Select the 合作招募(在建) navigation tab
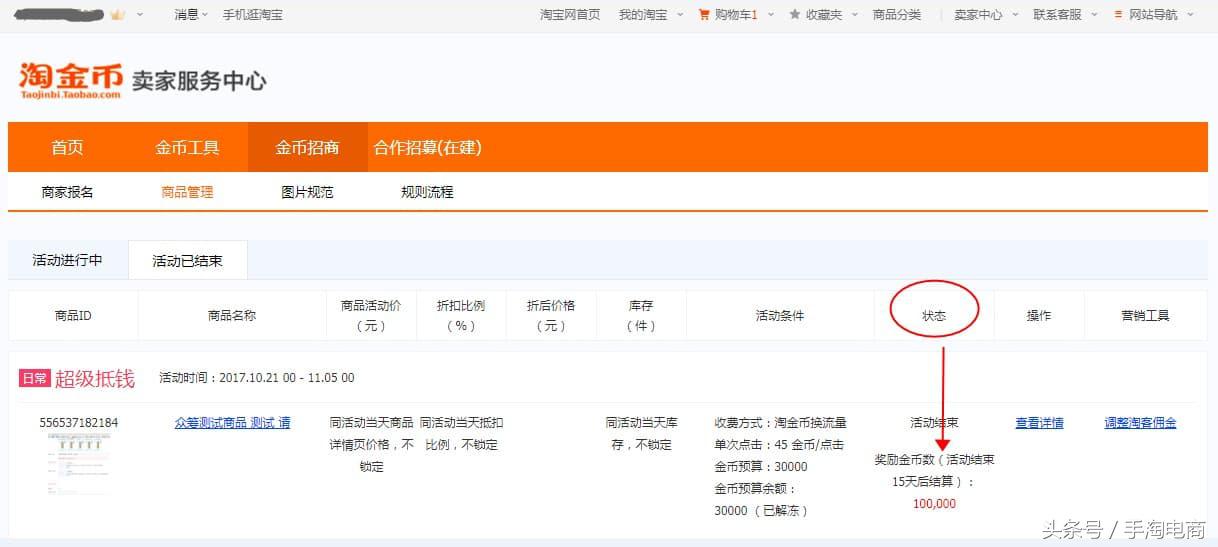Screen dimensions: 1218x547 click(427, 147)
